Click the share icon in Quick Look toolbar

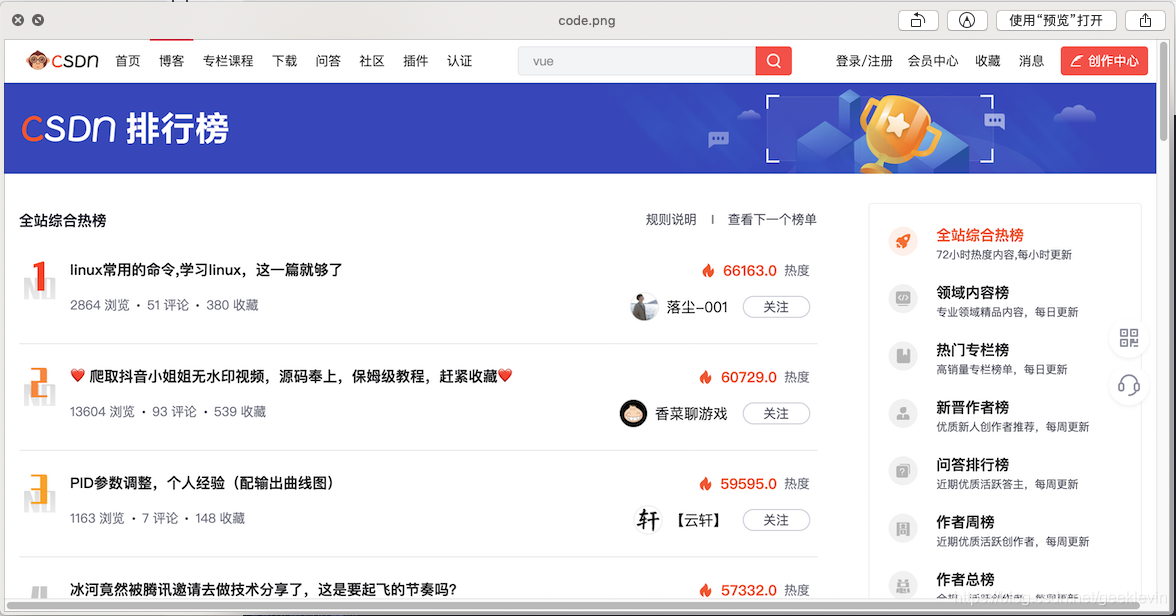[1145, 20]
